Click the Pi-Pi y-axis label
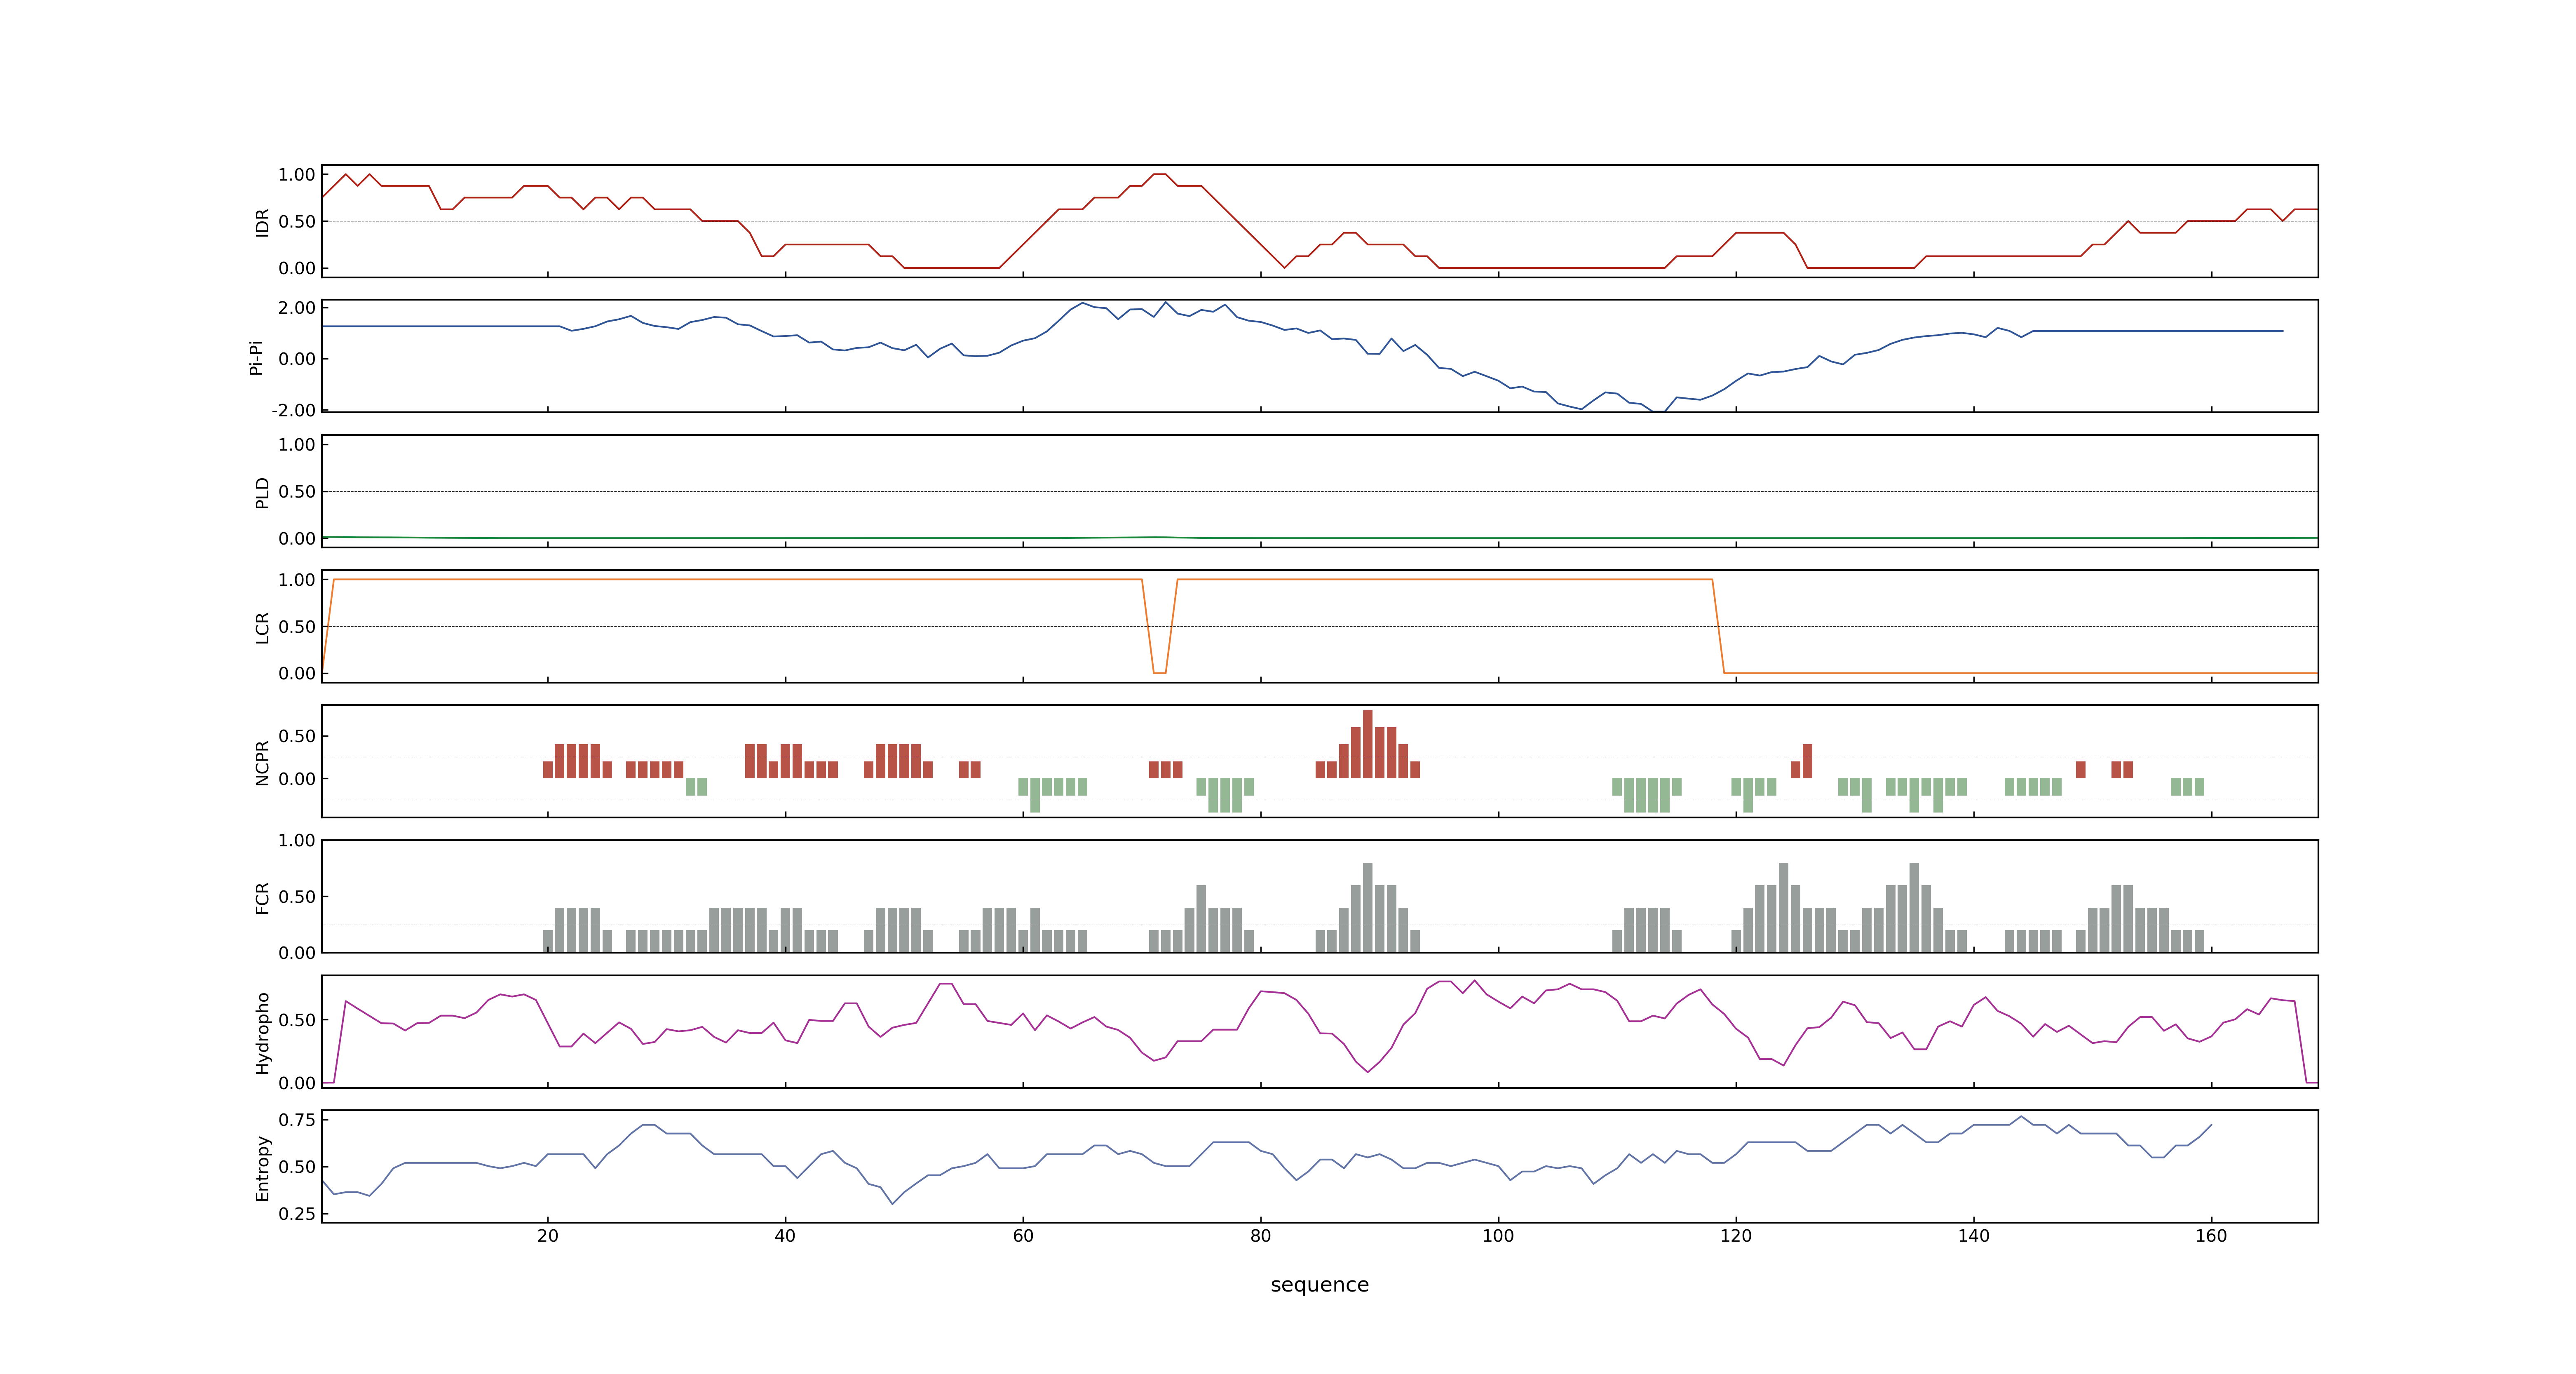 point(256,357)
